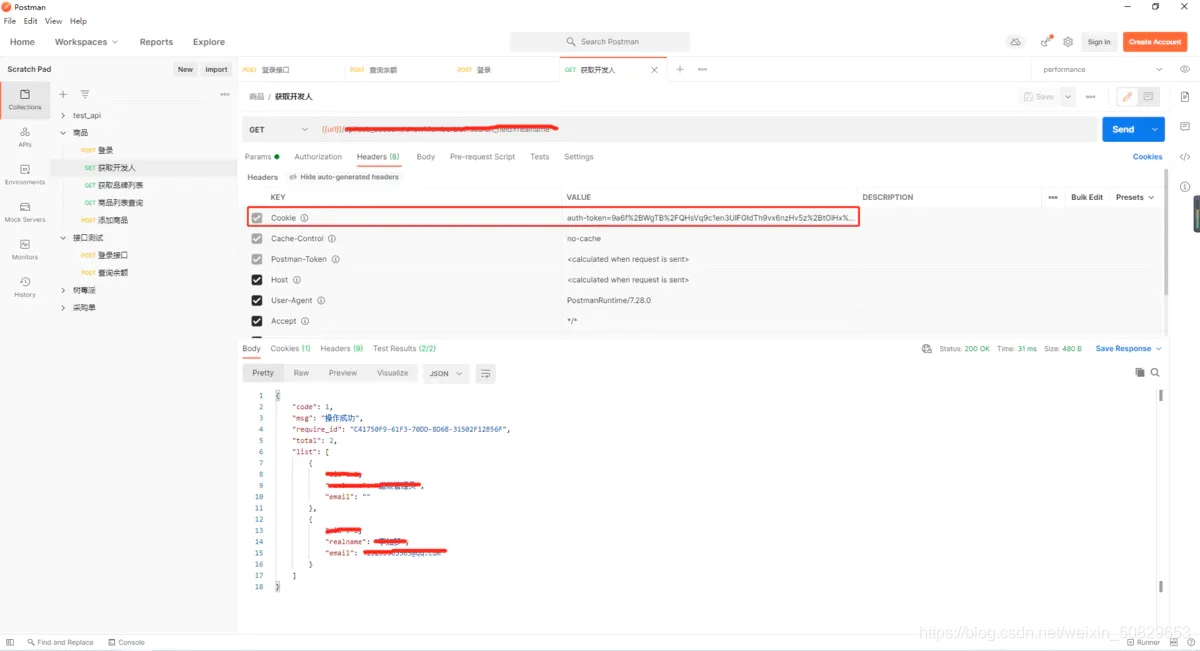Toggle the Postman-Token header checkbox
Screen dimensions: 1200x651
click(257, 259)
